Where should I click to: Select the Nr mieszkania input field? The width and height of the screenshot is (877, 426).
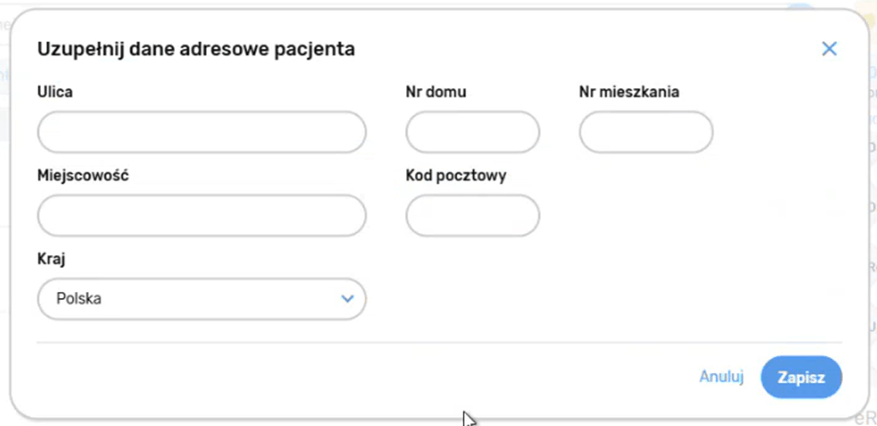[x=645, y=132]
